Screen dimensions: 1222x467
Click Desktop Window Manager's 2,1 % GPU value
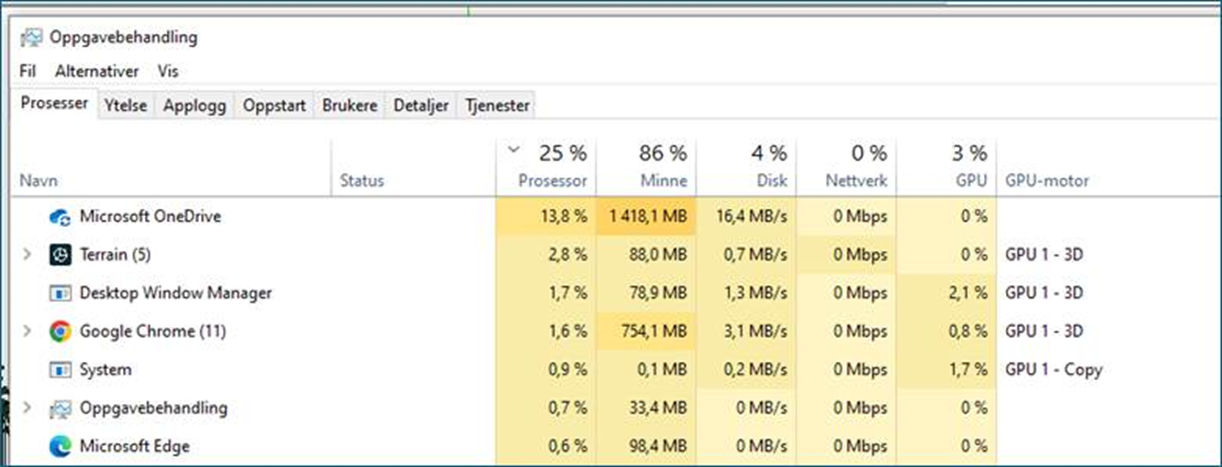(967, 293)
